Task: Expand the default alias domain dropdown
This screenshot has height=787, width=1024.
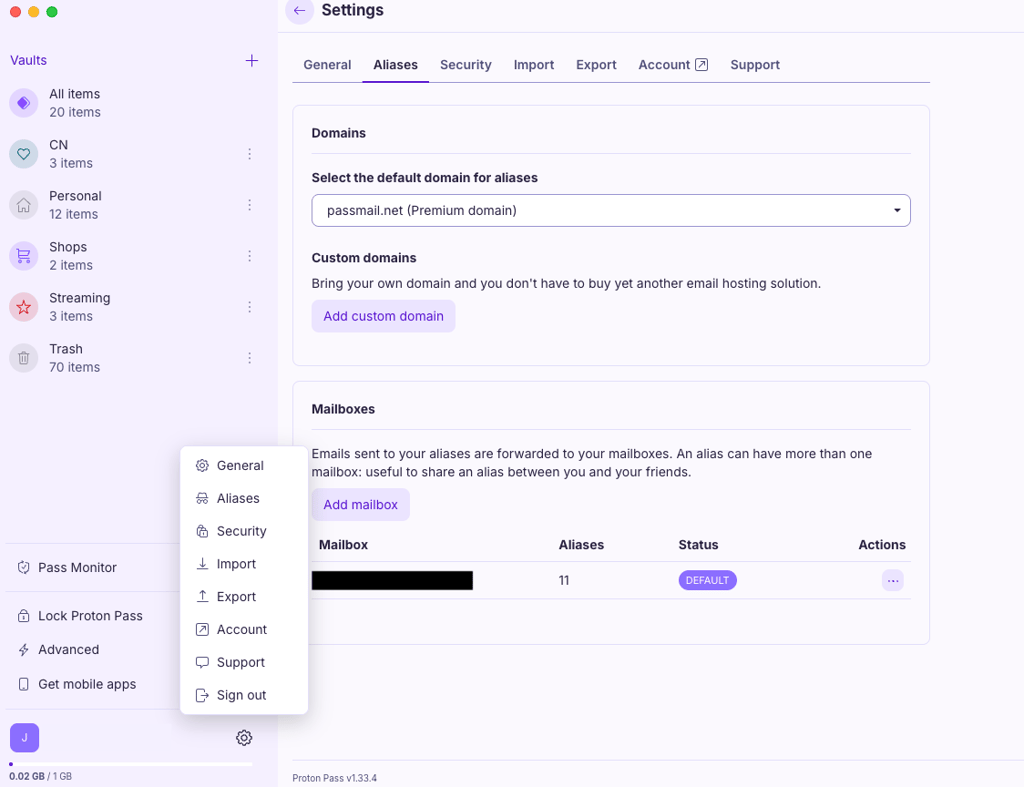Action: pos(611,210)
